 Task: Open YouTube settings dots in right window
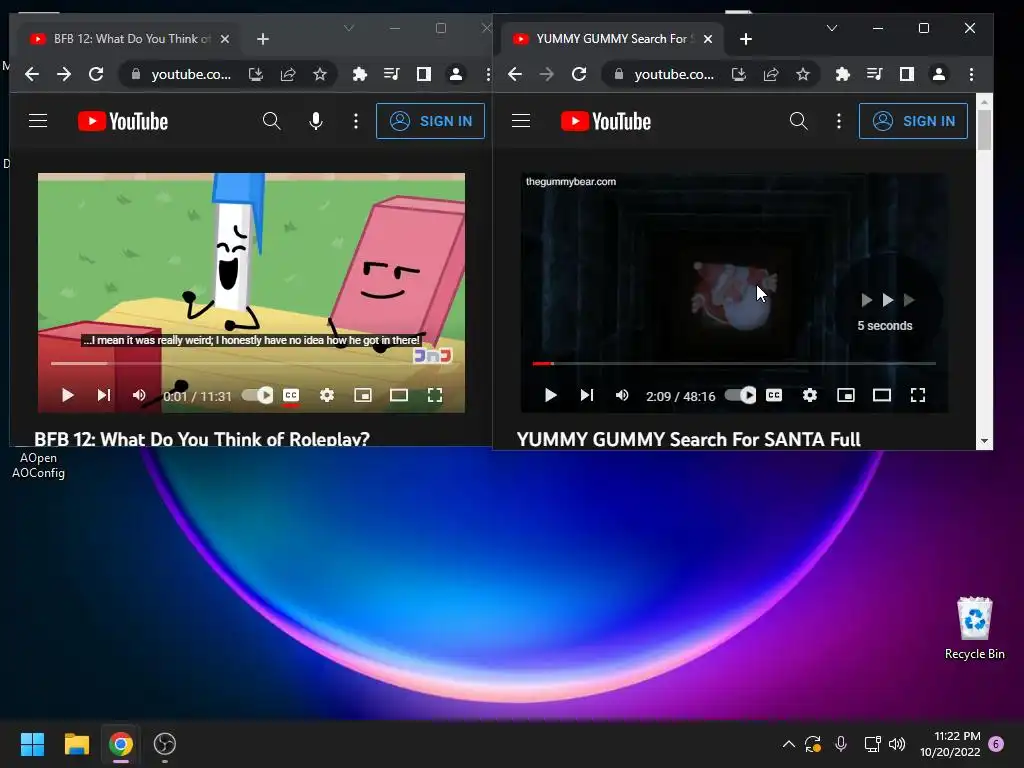point(839,121)
